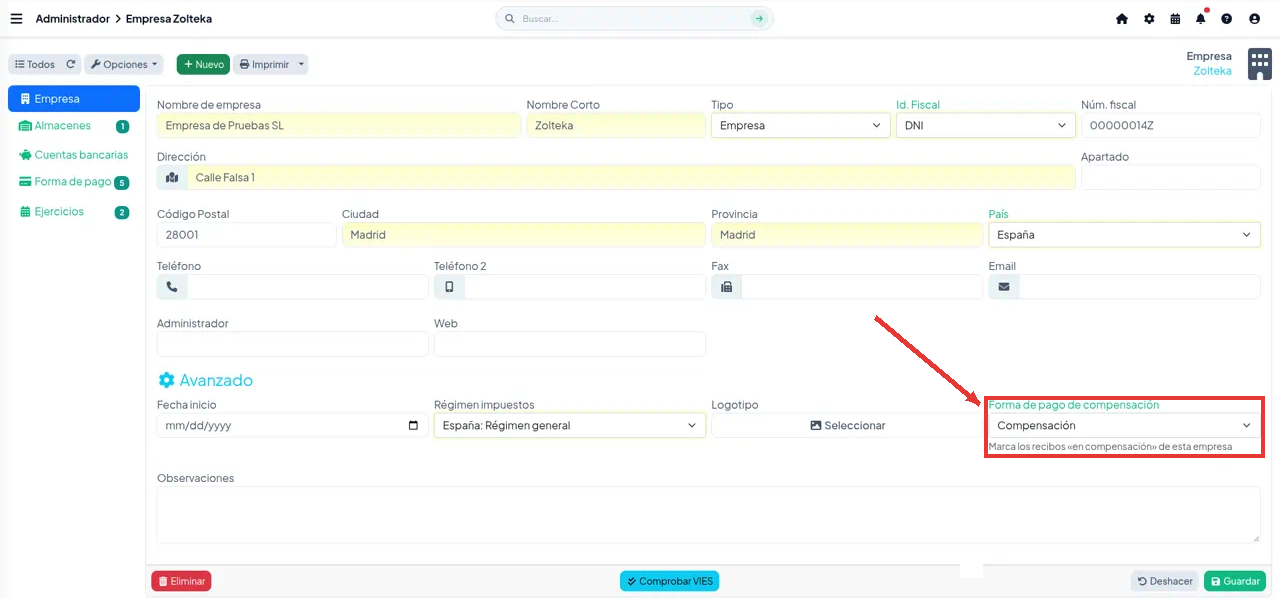Viewport: 1280px width, 598px height.
Task: Click Comprobar VIES button
Action: (669, 581)
